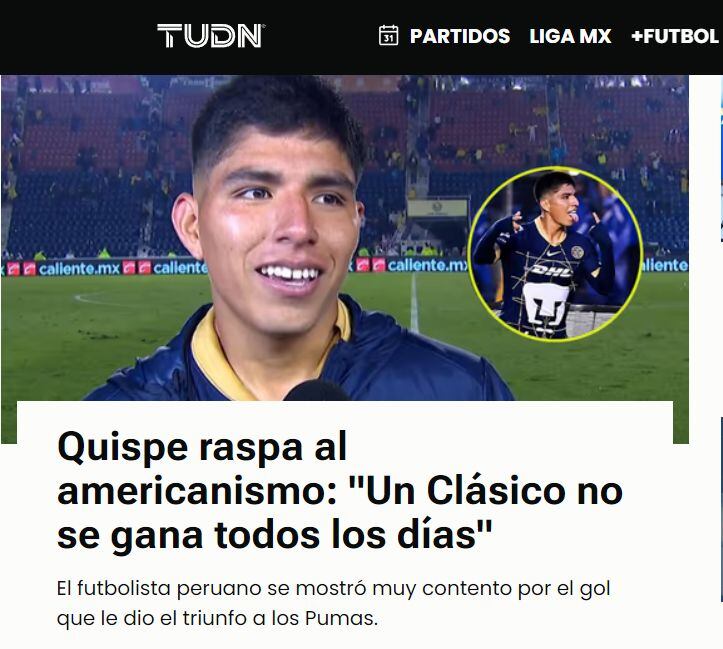
Task: Click the partially visible lower right sidebar card
Action: pos(721,509)
